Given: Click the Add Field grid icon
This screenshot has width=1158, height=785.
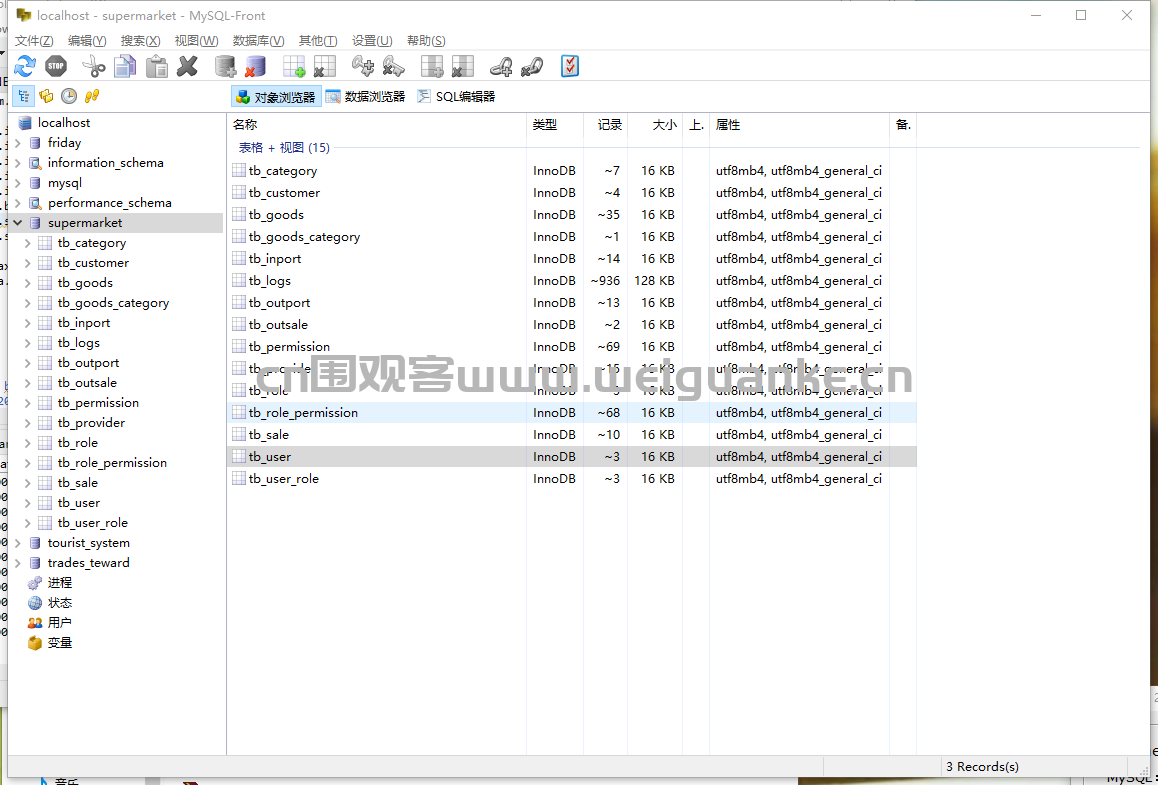Looking at the screenshot, I should [x=432, y=66].
